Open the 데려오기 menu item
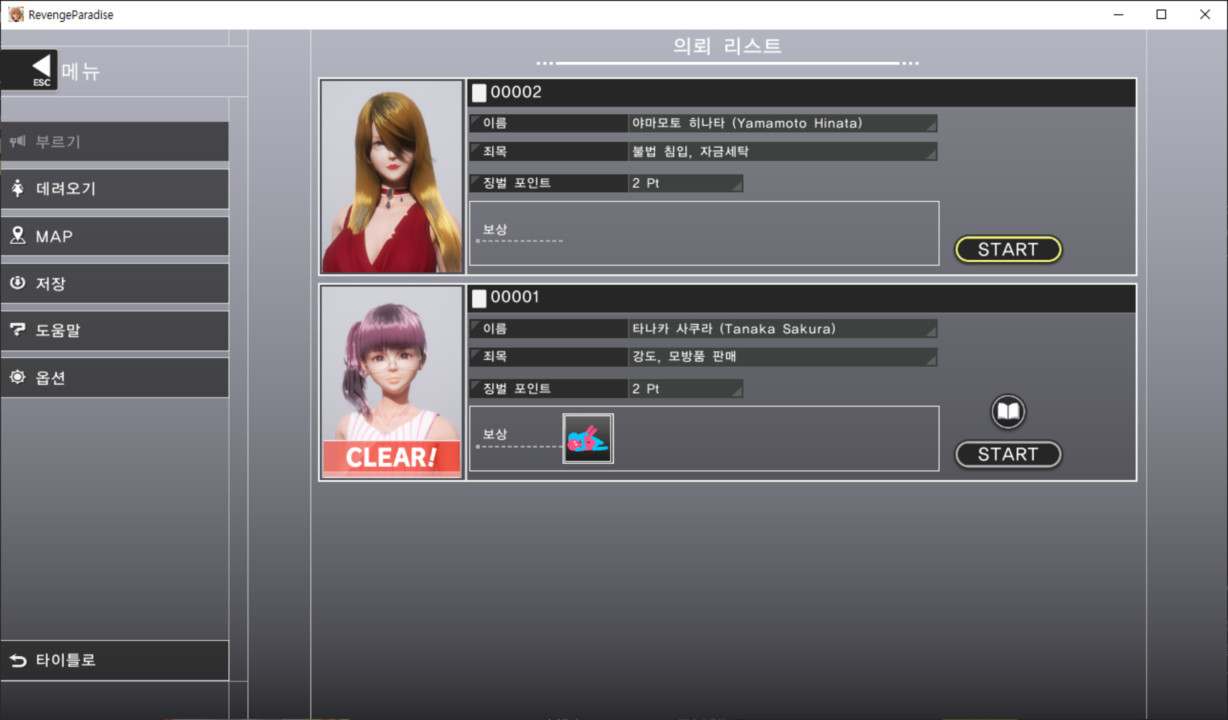The image size is (1228, 720). pyautogui.click(x=114, y=189)
